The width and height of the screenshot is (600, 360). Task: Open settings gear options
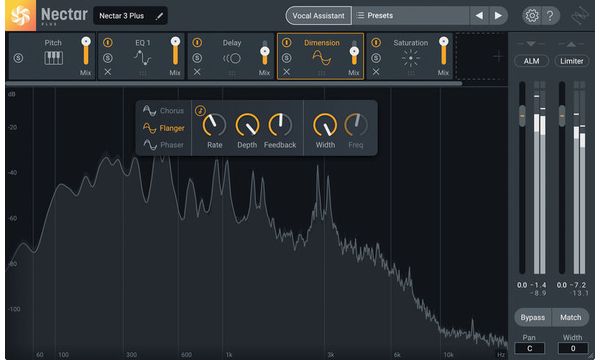coord(532,16)
